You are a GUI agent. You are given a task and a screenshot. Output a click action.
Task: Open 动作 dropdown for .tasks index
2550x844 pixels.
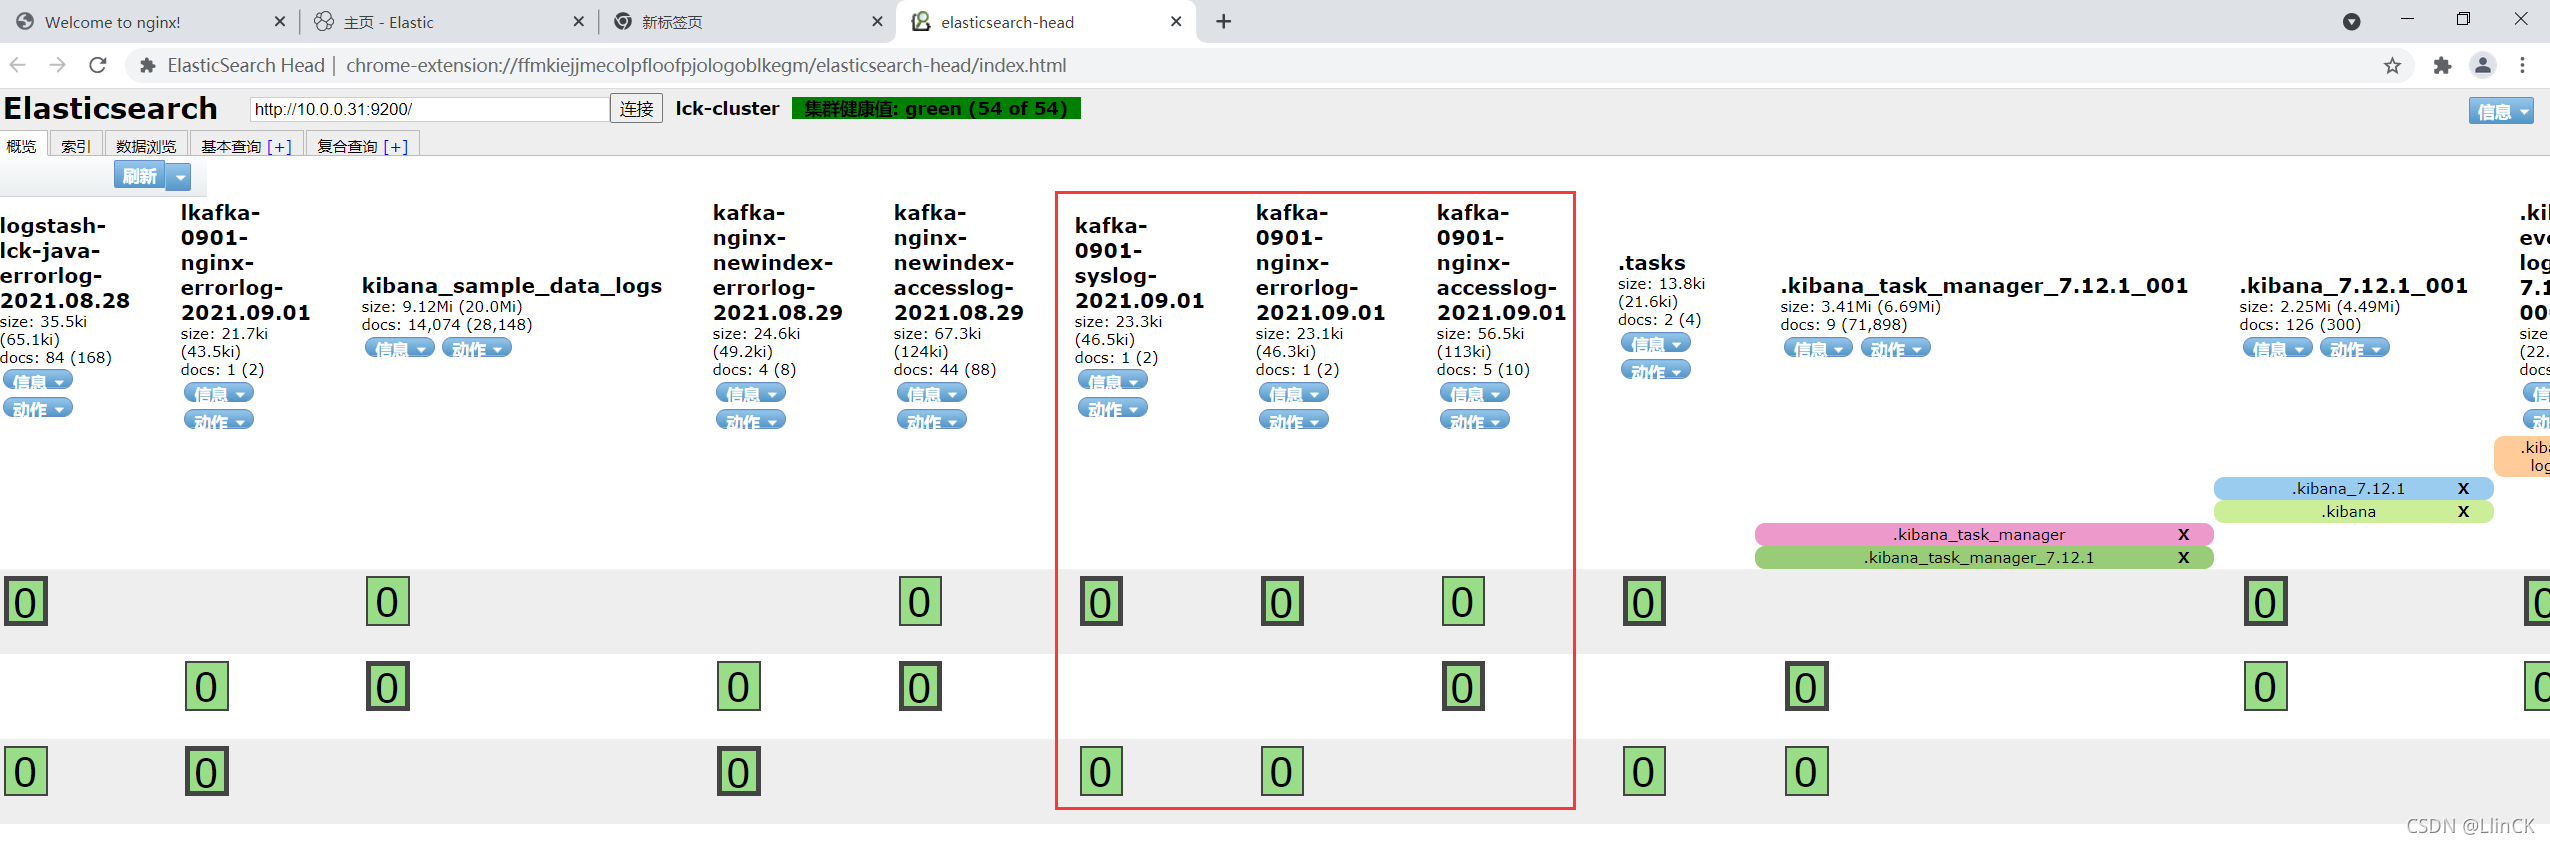(x=1656, y=370)
